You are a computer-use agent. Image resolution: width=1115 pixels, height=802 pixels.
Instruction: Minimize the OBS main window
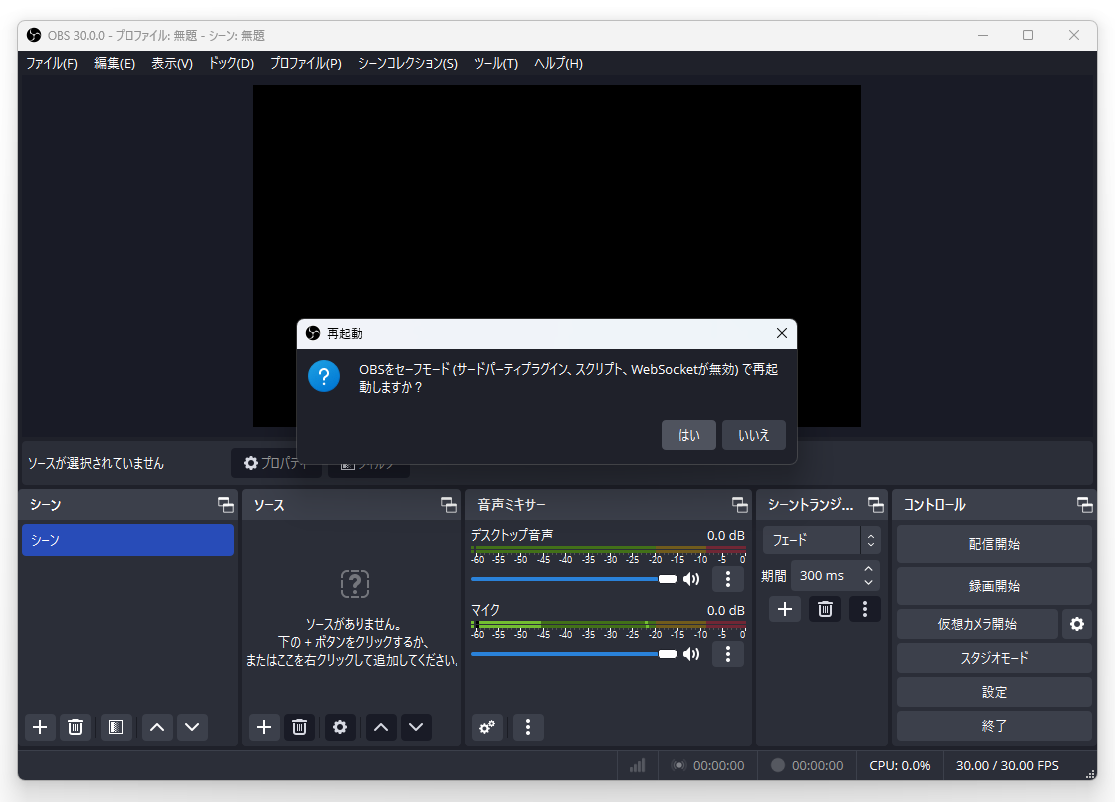(983, 35)
